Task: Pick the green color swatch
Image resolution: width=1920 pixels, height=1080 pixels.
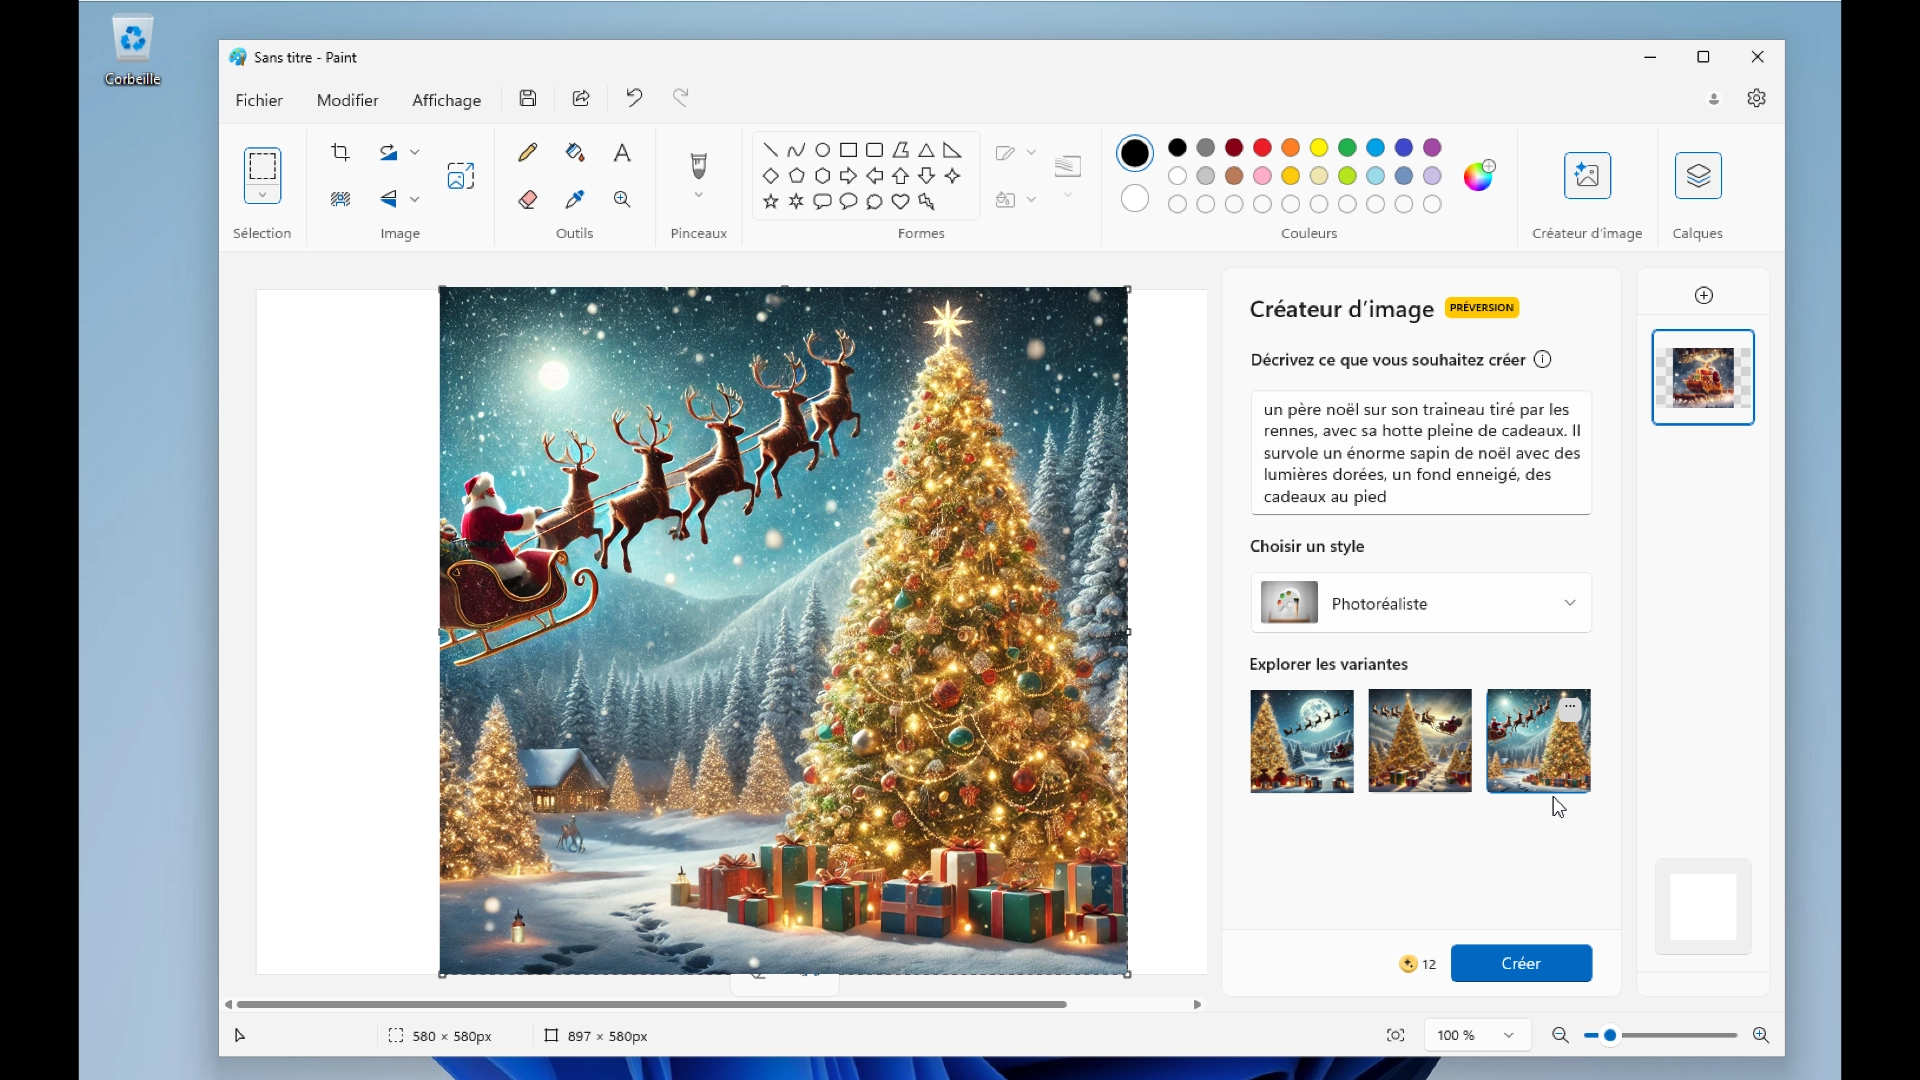Action: 1347,148
